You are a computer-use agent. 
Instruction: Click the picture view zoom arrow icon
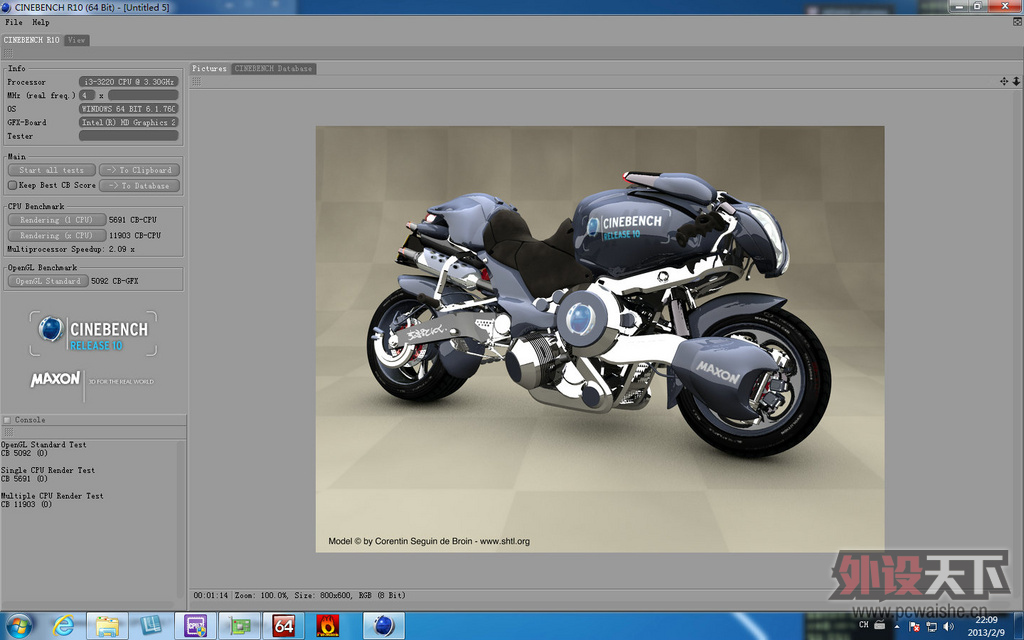[x=1016, y=82]
